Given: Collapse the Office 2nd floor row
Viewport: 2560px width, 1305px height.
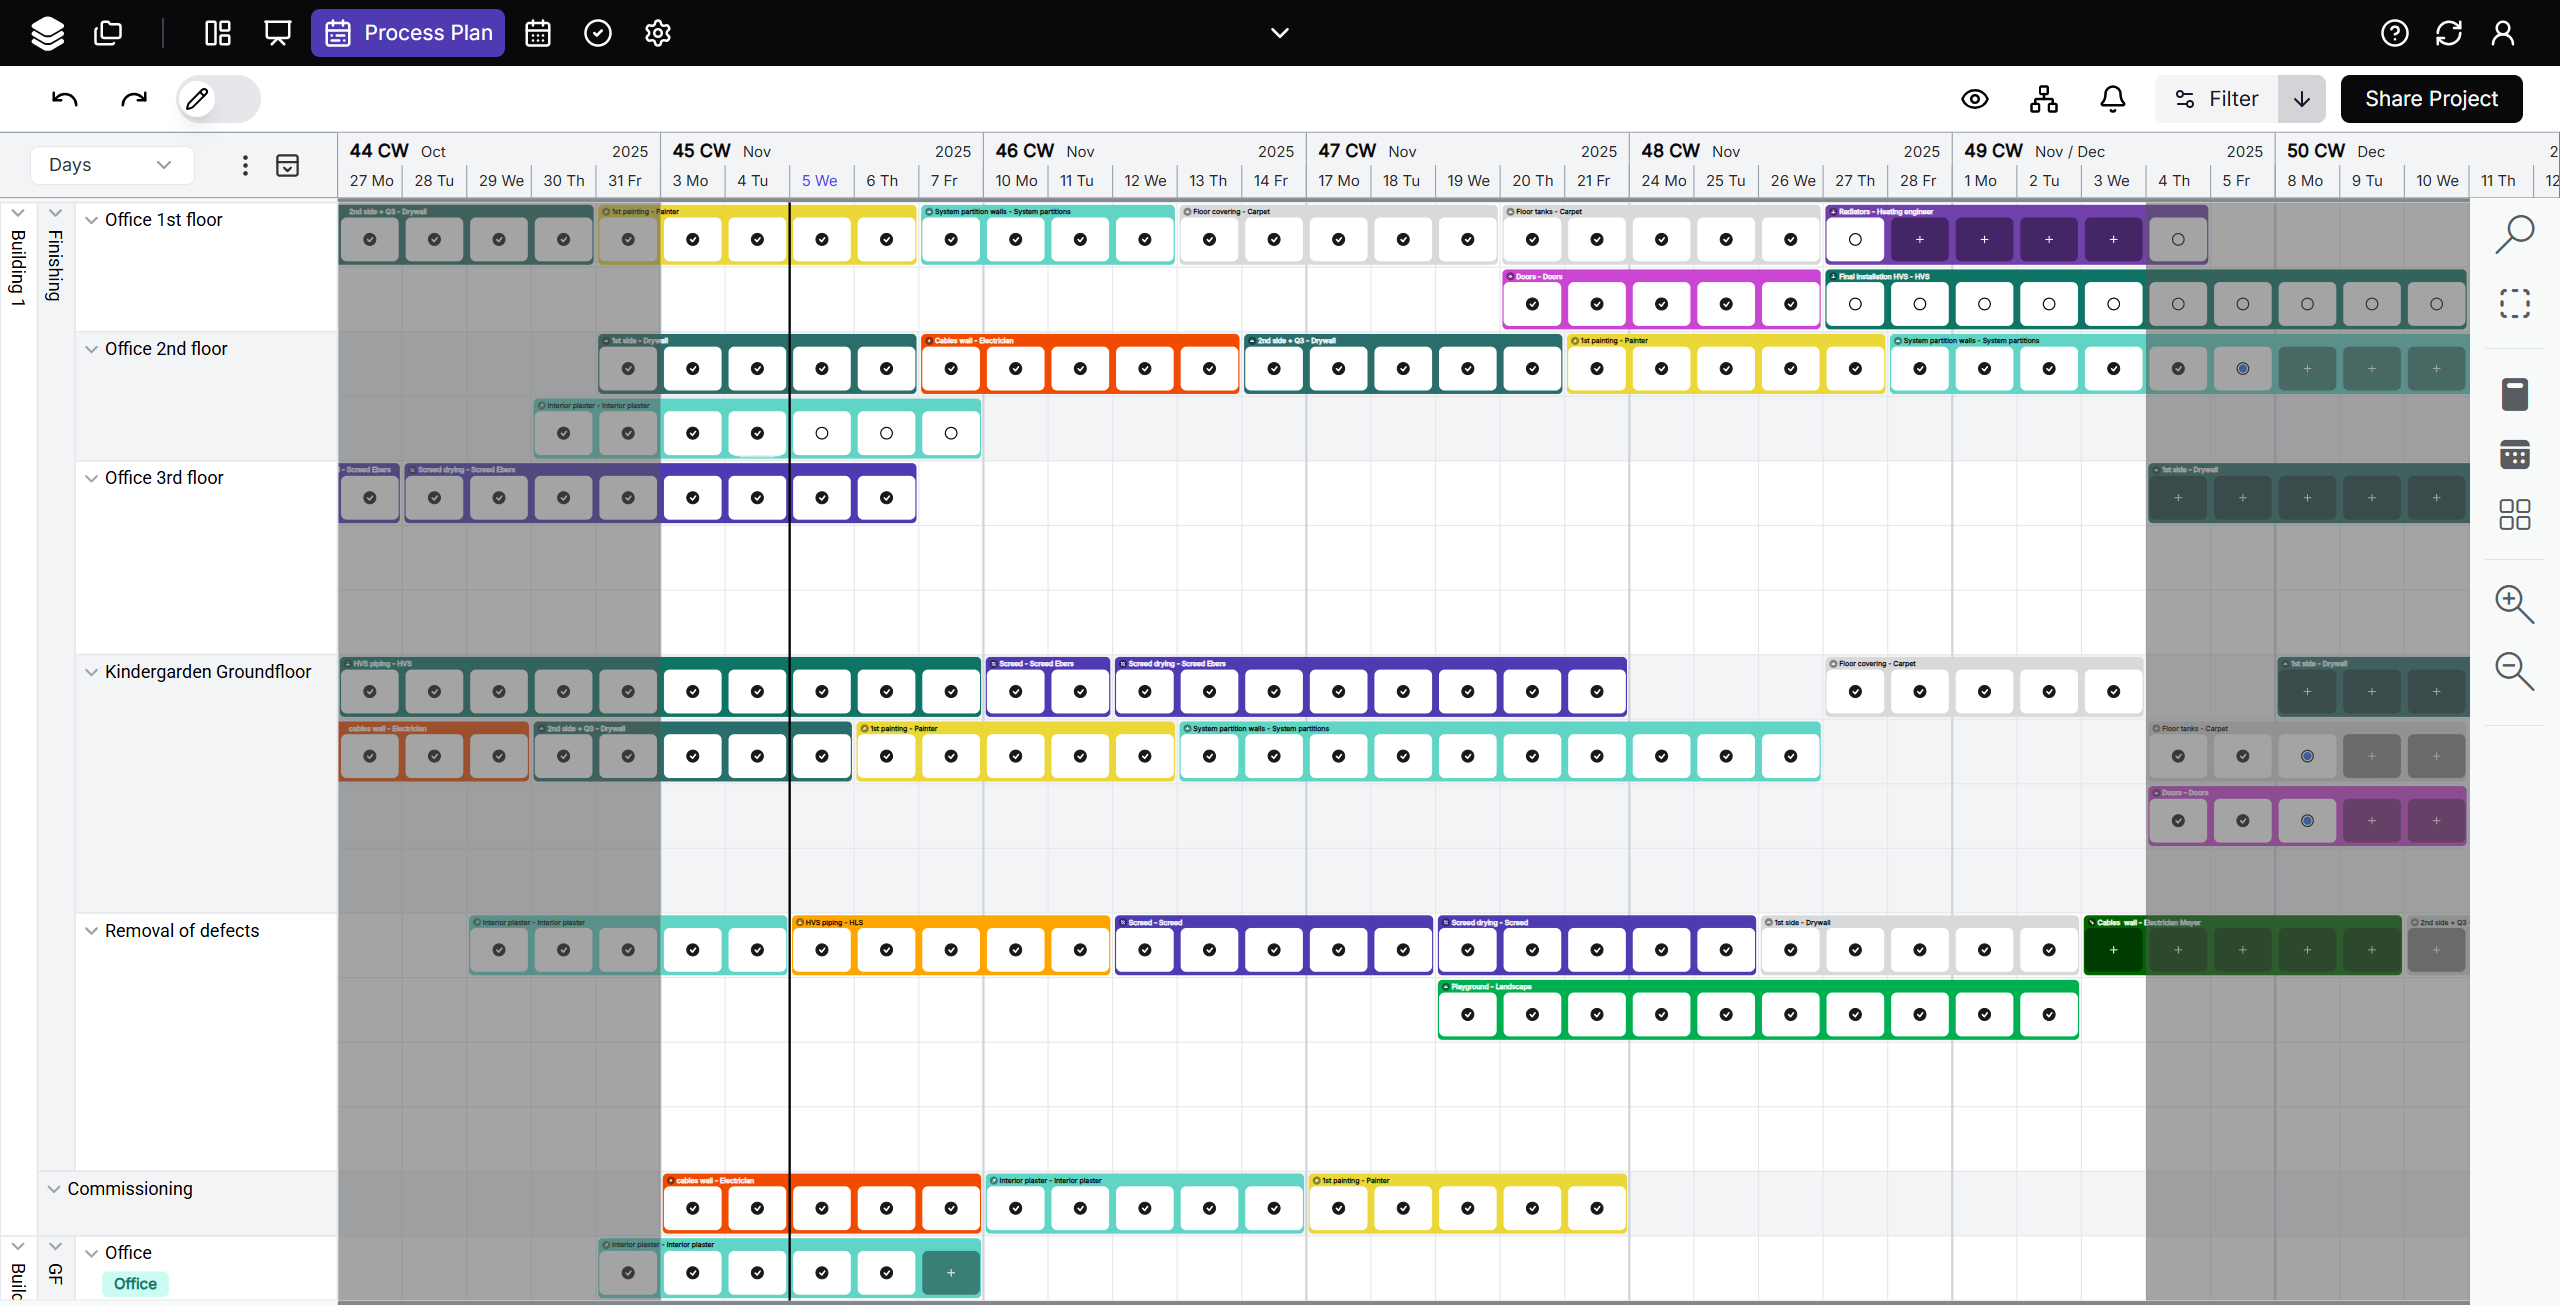Looking at the screenshot, I should tap(91, 349).
